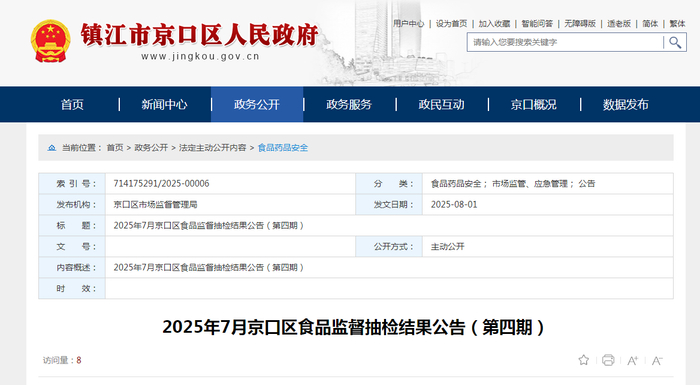
Task: Open the 政务公开 navigation tab
Action: pos(257,105)
